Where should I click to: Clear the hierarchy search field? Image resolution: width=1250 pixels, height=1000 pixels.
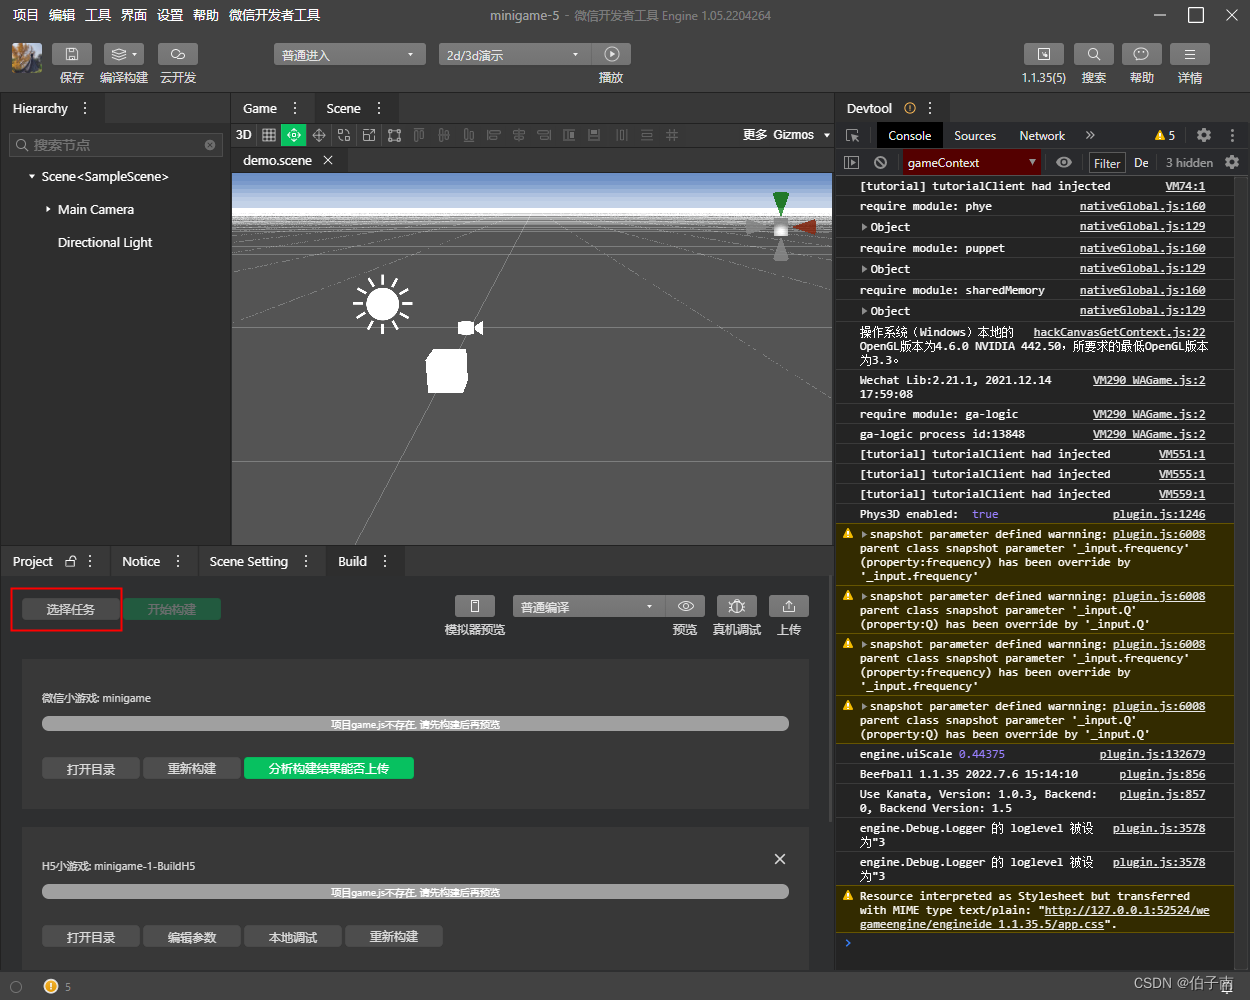point(210,145)
